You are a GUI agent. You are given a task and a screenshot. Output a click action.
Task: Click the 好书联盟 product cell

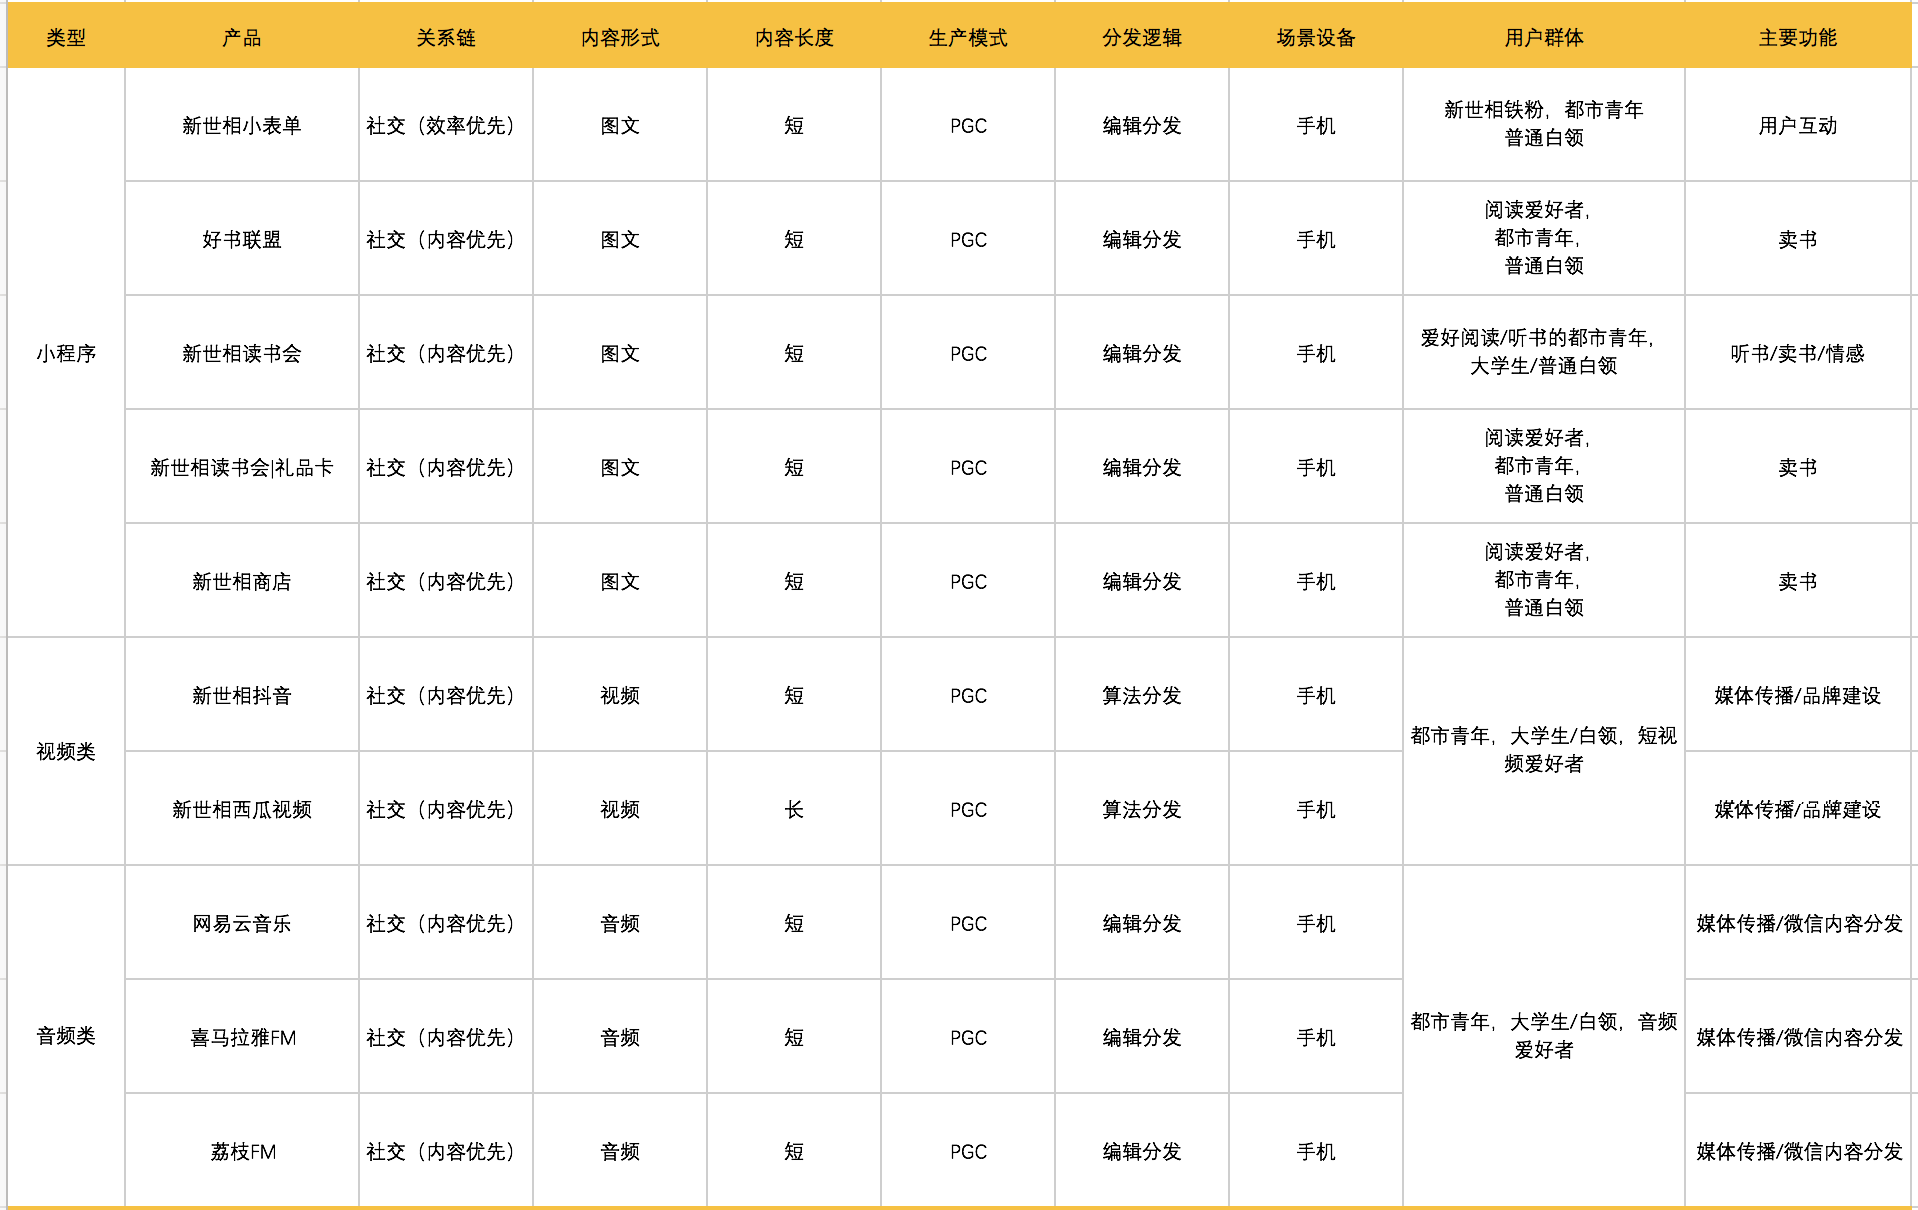click(x=241, y=240)
